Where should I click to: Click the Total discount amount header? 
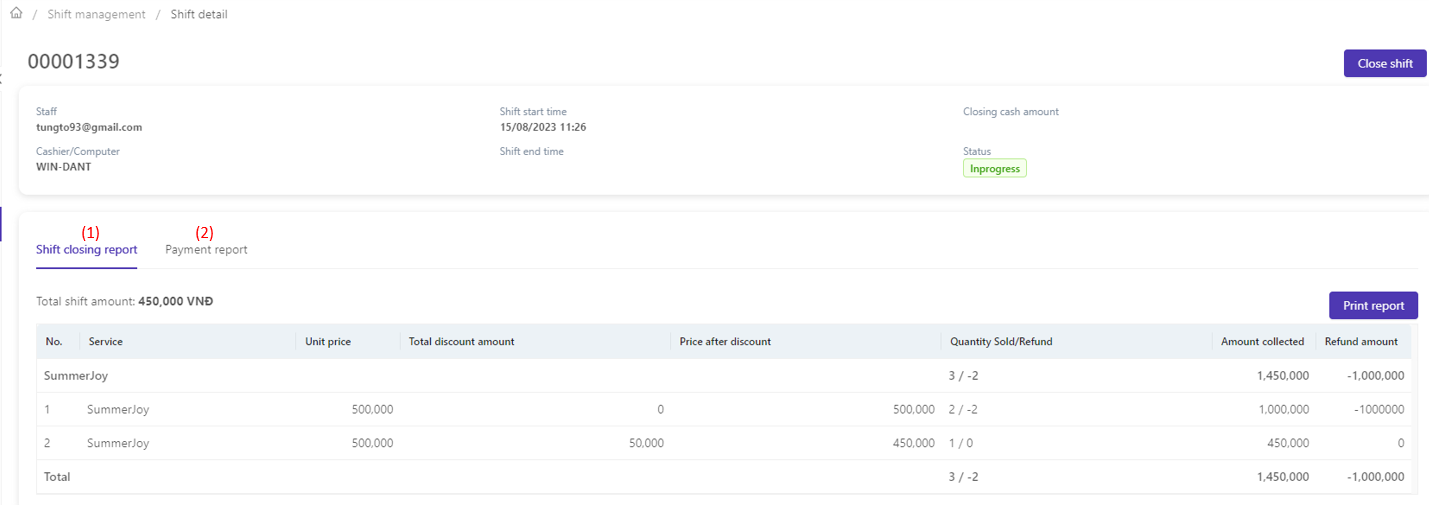pyautogui.click(x=461, y=342)
